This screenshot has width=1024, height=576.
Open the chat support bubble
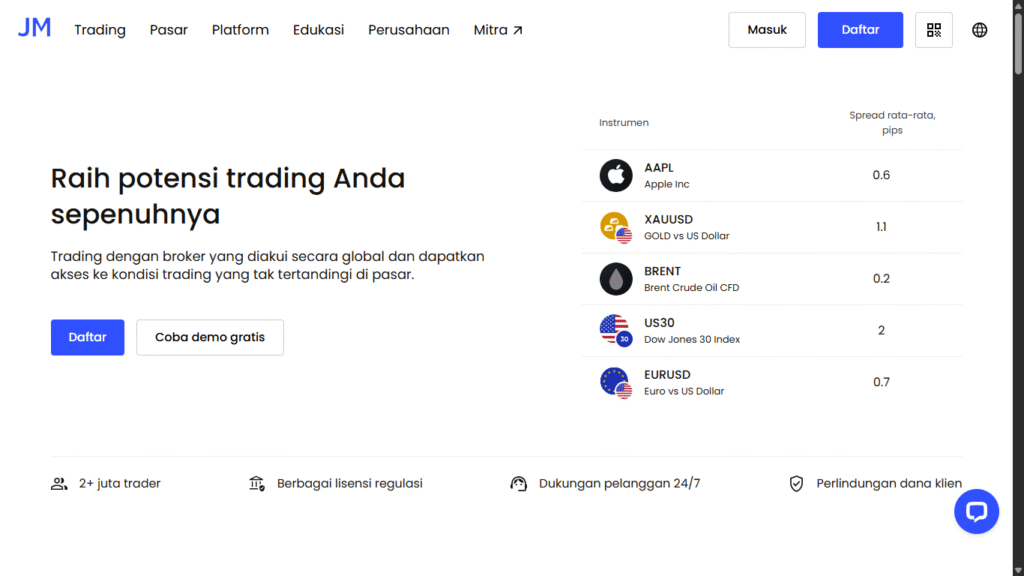976,511
